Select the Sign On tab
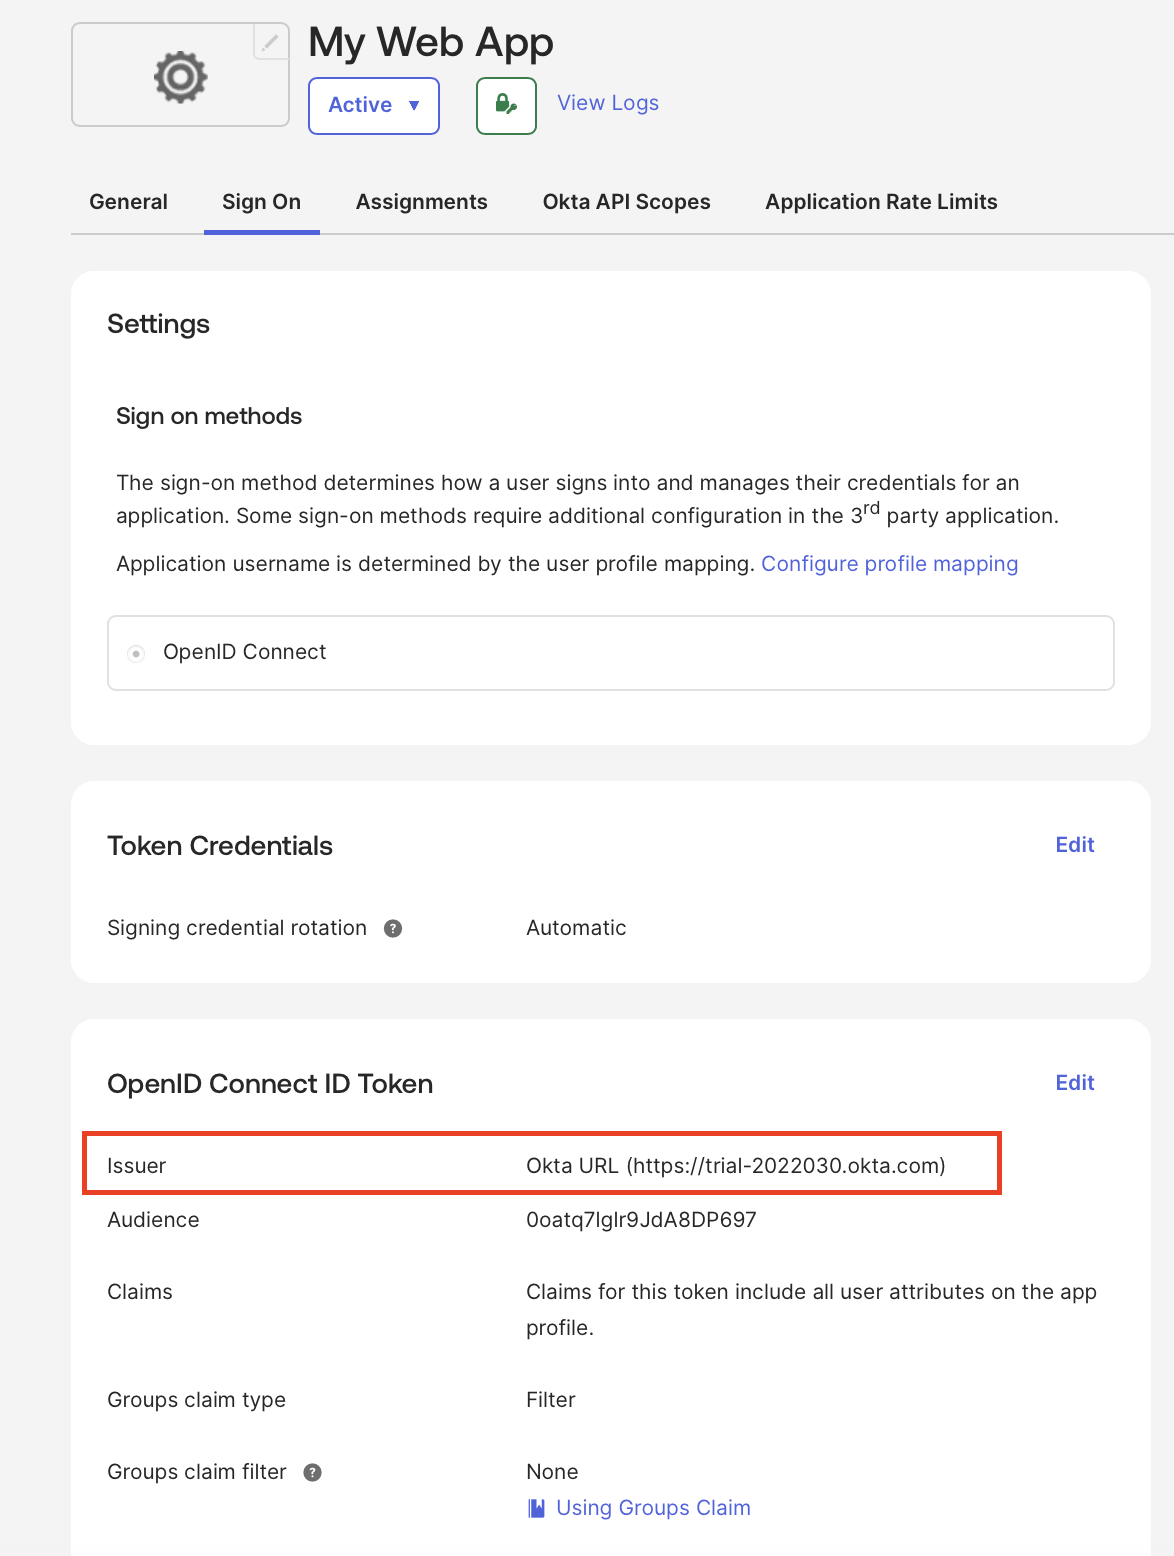1174x1556 pixels. (261, 201)
